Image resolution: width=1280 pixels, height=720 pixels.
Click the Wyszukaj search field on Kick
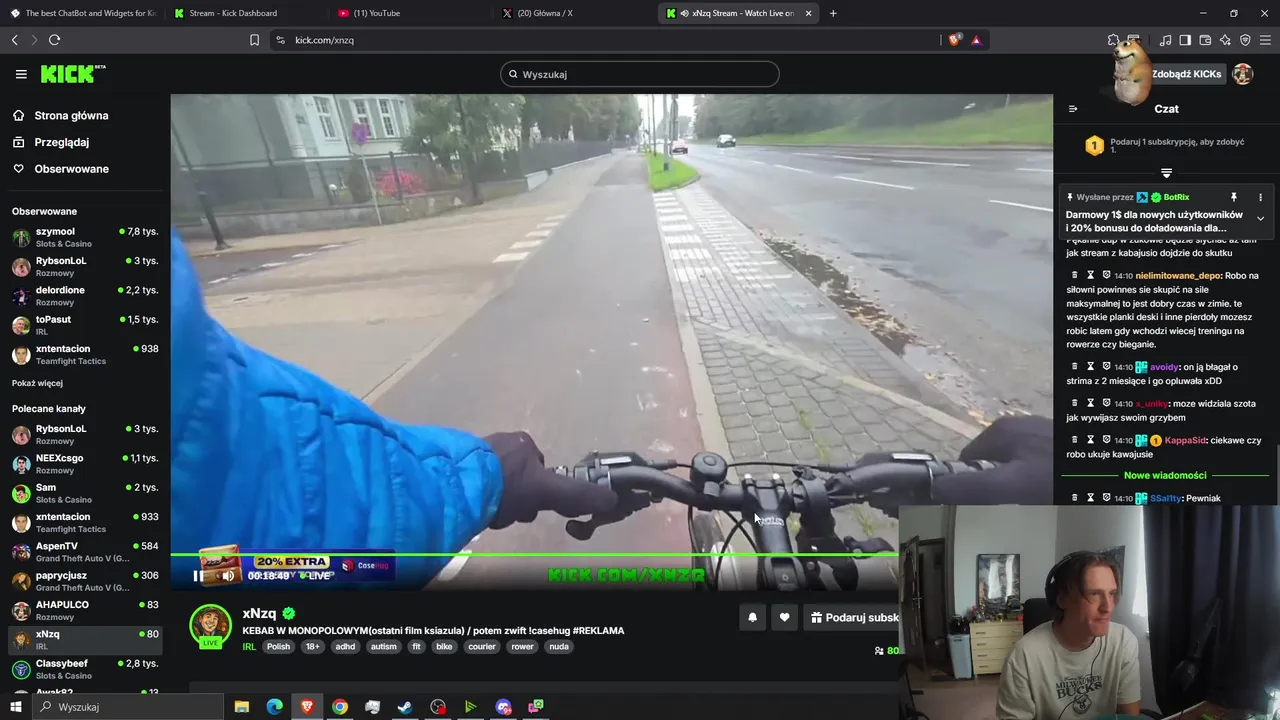640,74
